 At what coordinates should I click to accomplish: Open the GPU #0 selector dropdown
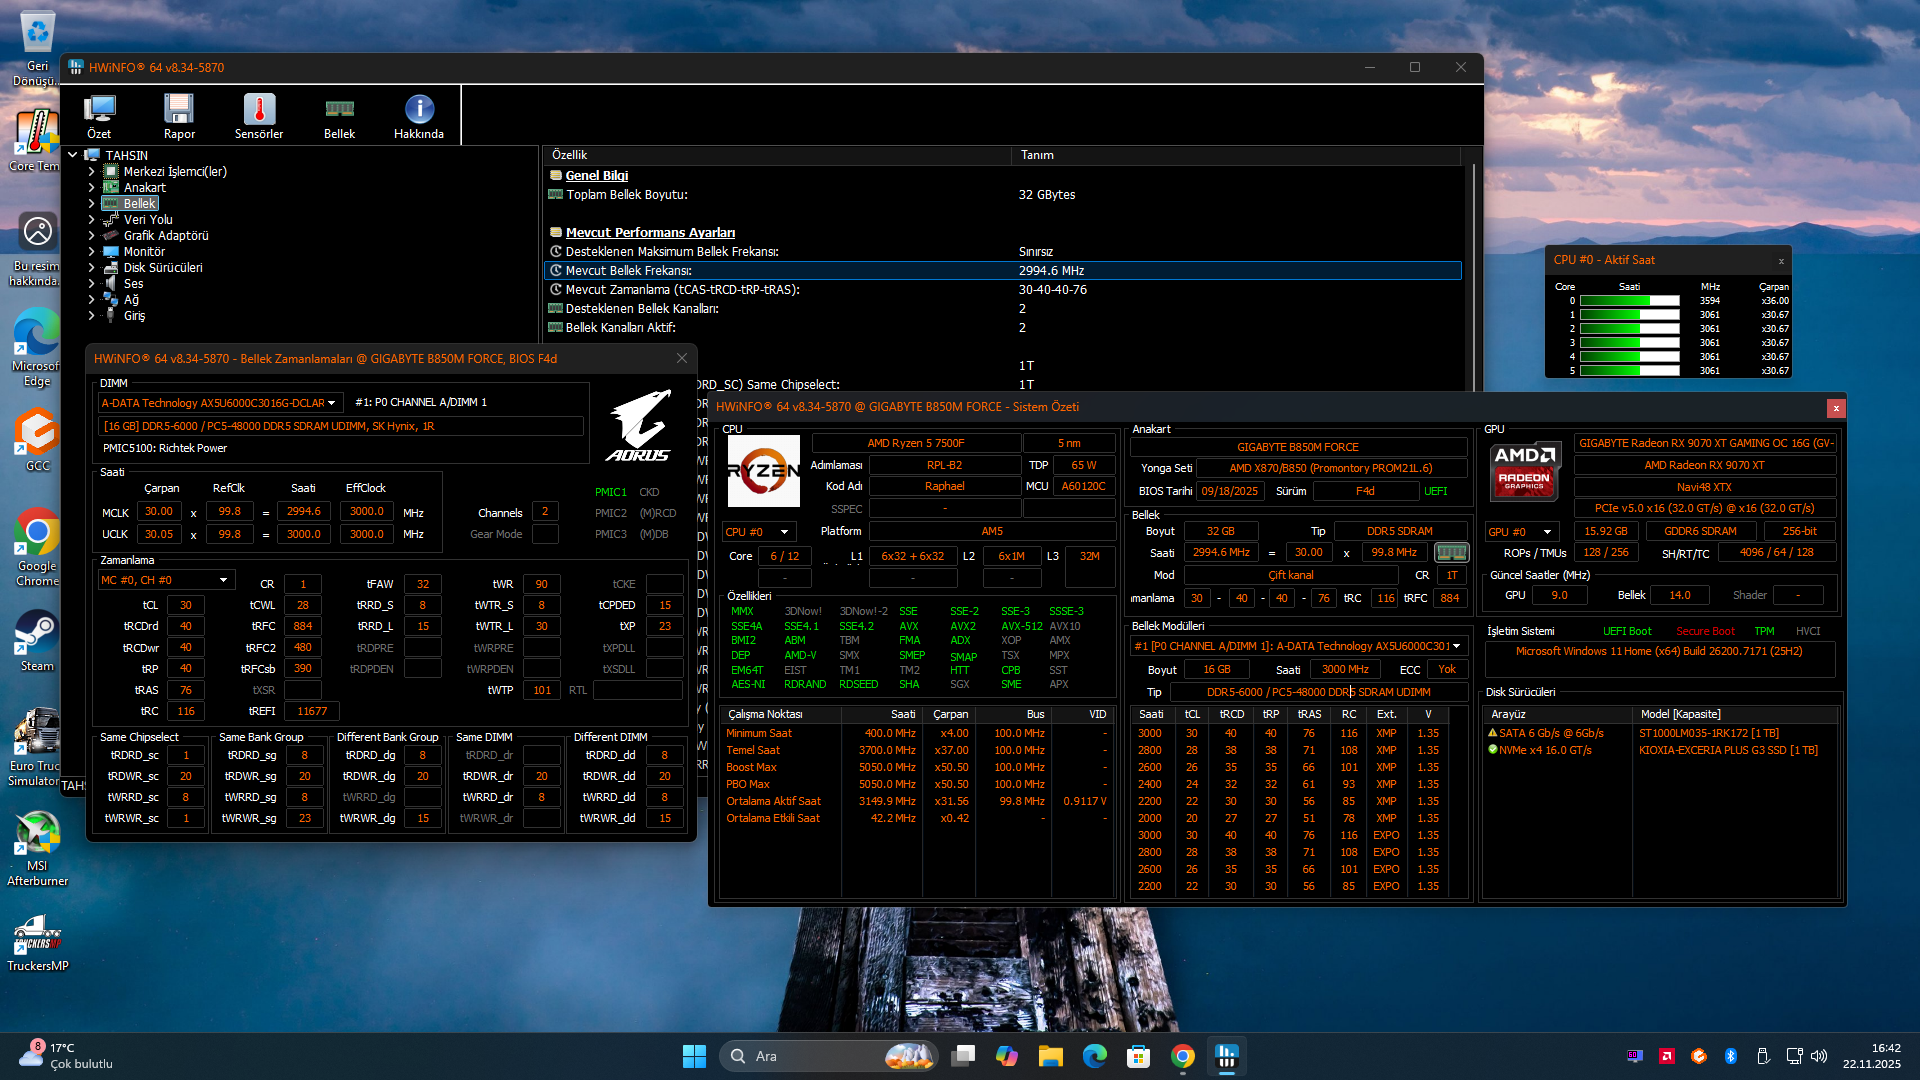click(x=1520, y=532)
